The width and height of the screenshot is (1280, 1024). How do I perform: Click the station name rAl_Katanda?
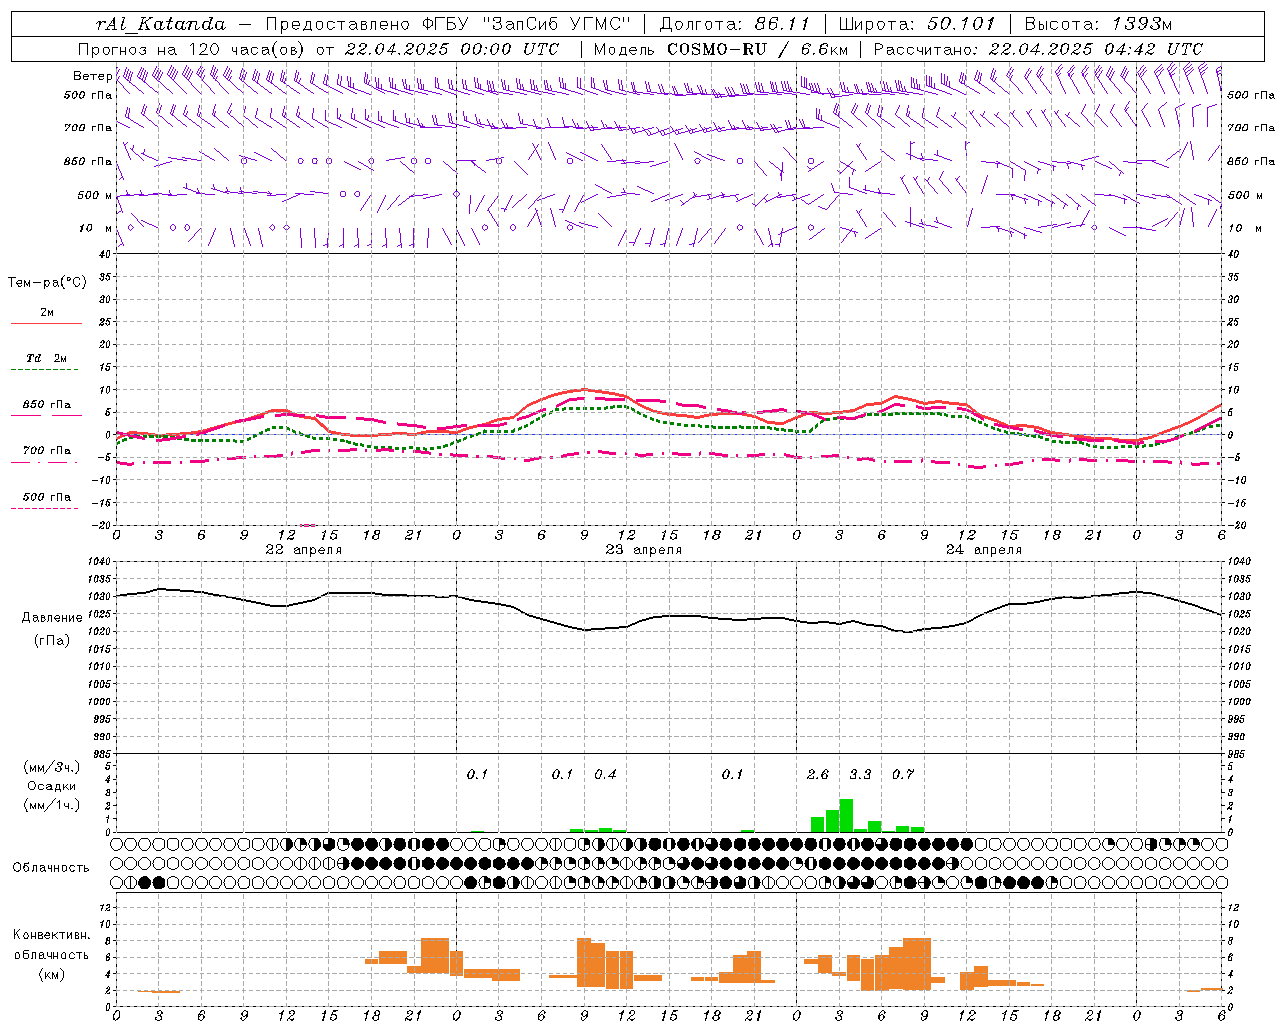click(161, 24)
